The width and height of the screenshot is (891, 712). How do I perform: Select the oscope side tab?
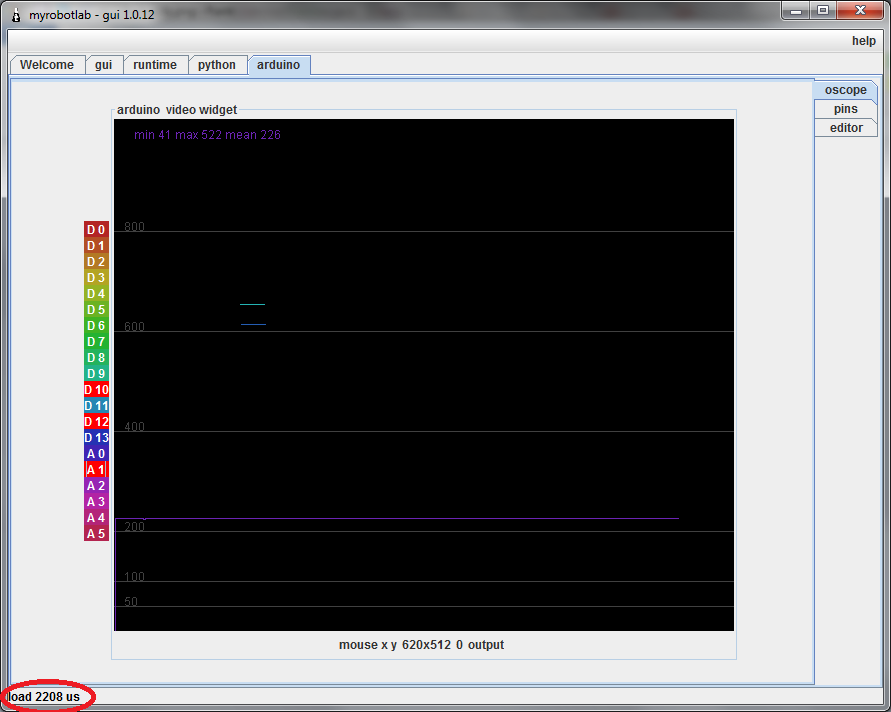click(x=846, y=90)
